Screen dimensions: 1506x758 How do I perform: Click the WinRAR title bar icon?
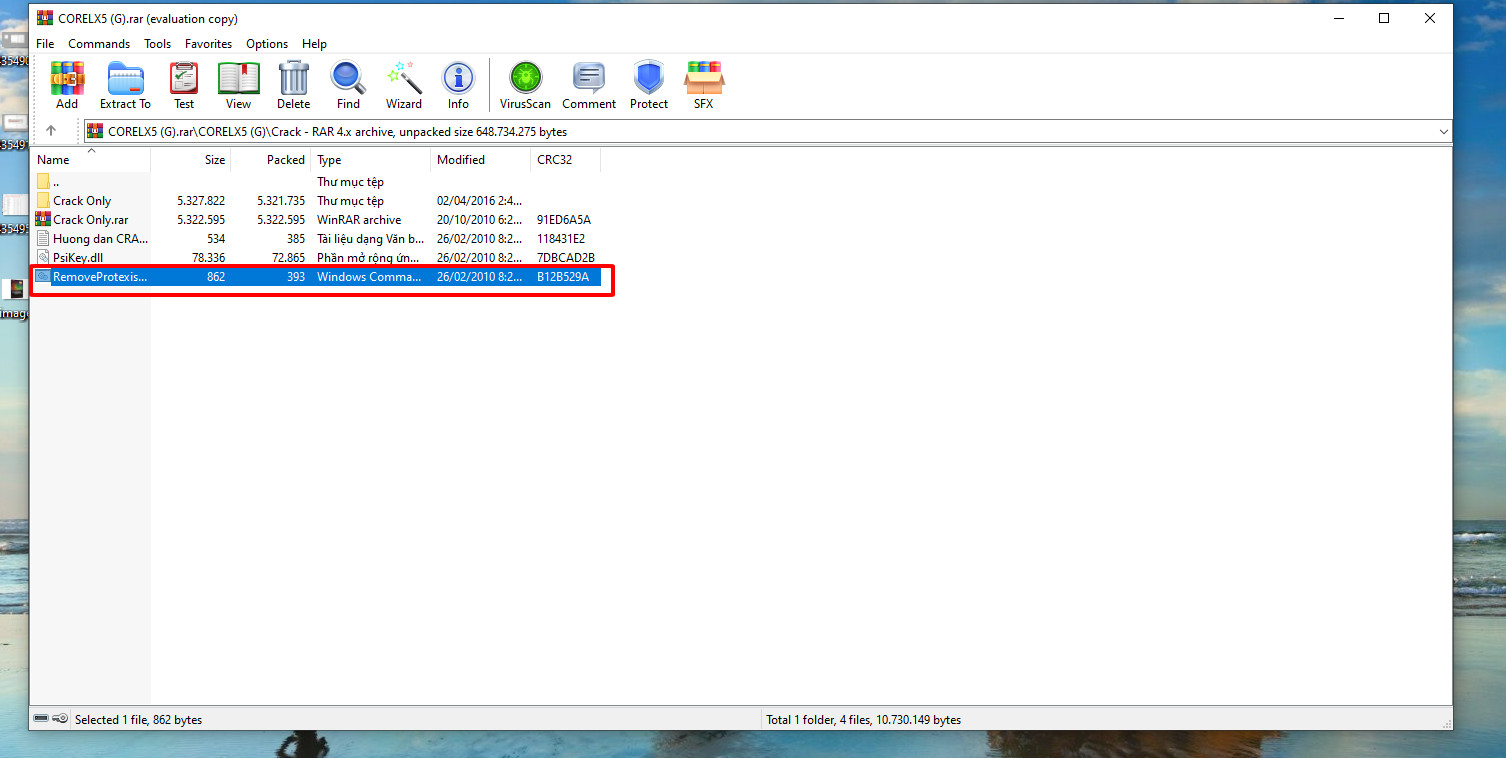tap(45, 18)
